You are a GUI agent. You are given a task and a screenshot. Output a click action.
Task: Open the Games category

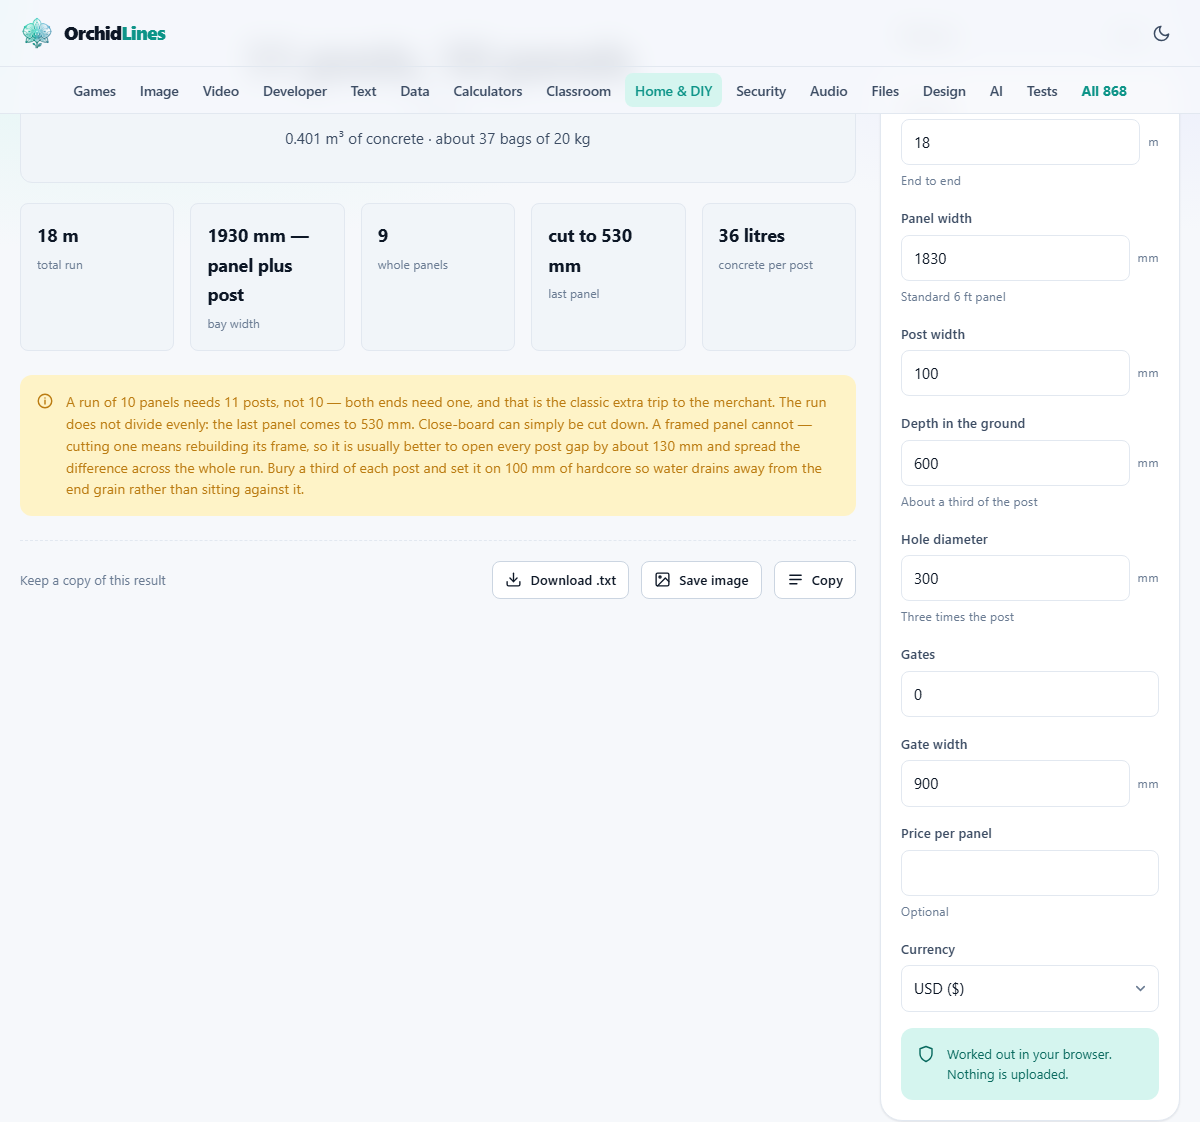[x=95, y=91]
